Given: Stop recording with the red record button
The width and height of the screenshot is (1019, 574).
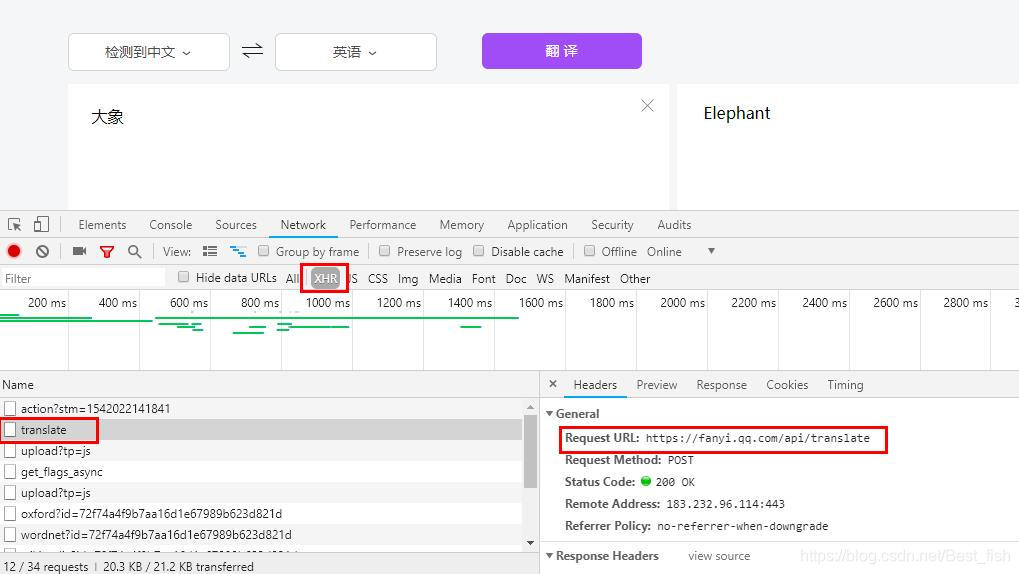Looking at the screenshot, I should (14, 252).
